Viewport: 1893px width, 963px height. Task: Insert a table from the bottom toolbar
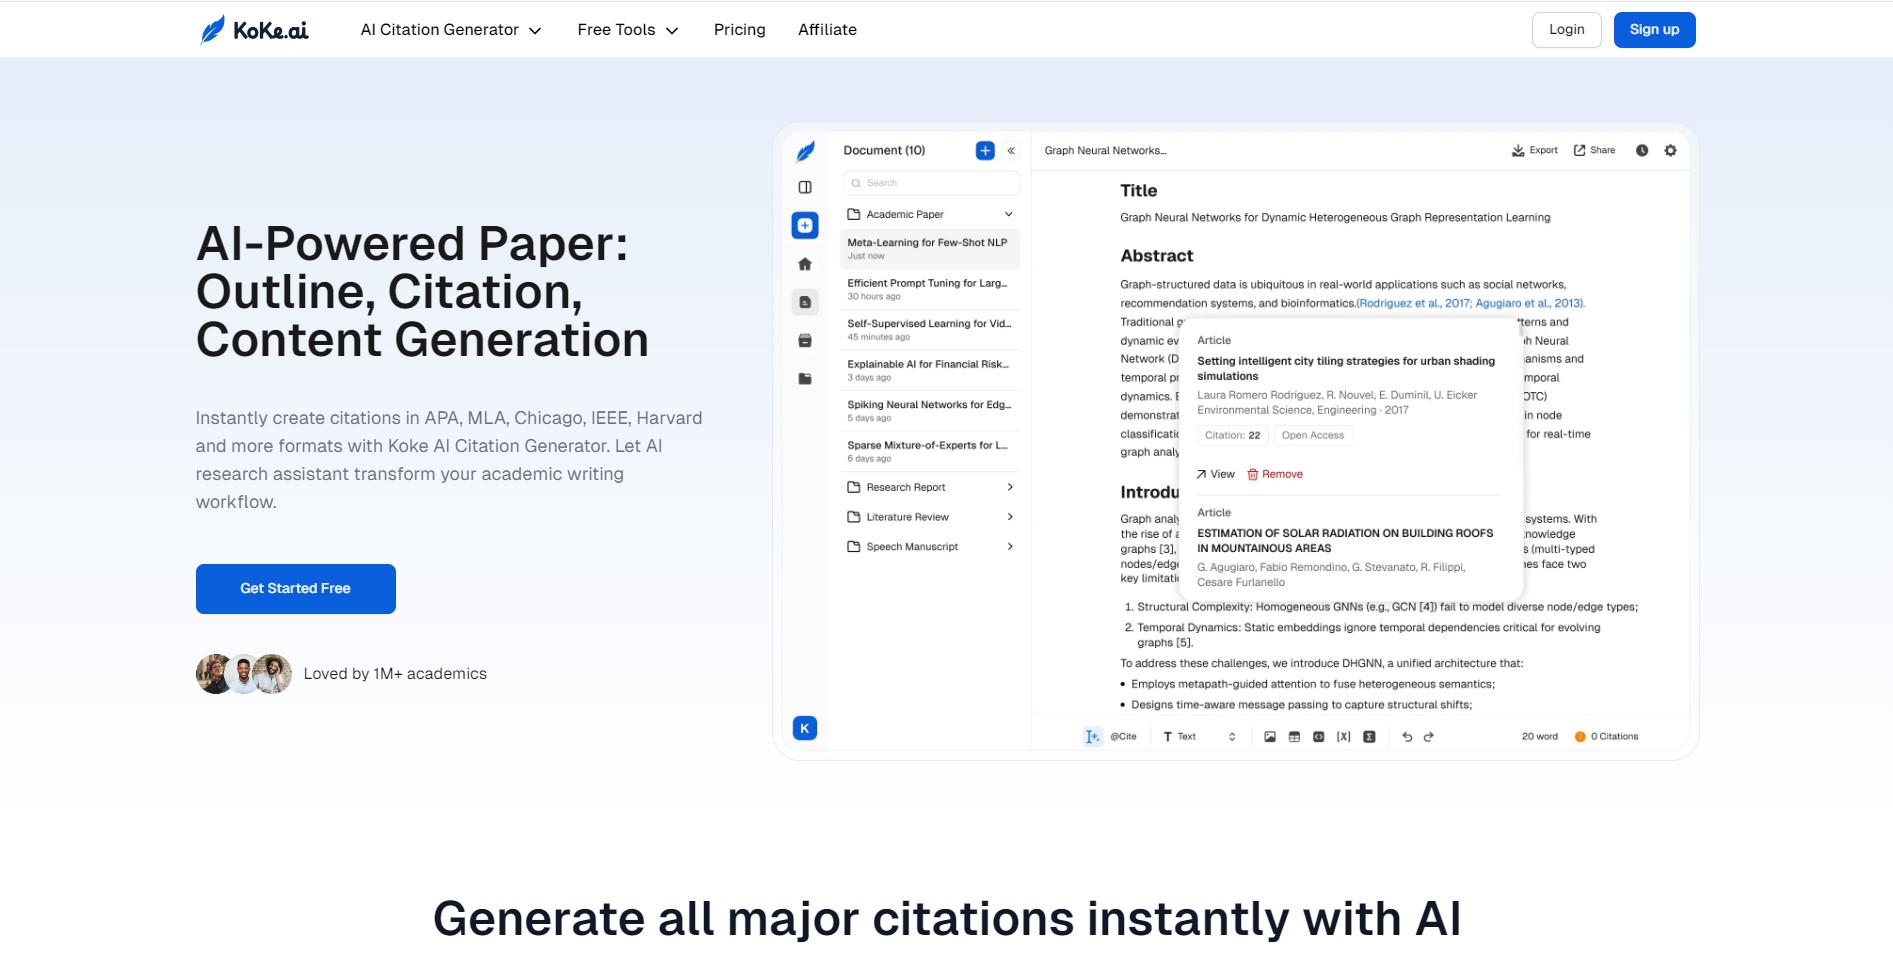point(1294,737)
